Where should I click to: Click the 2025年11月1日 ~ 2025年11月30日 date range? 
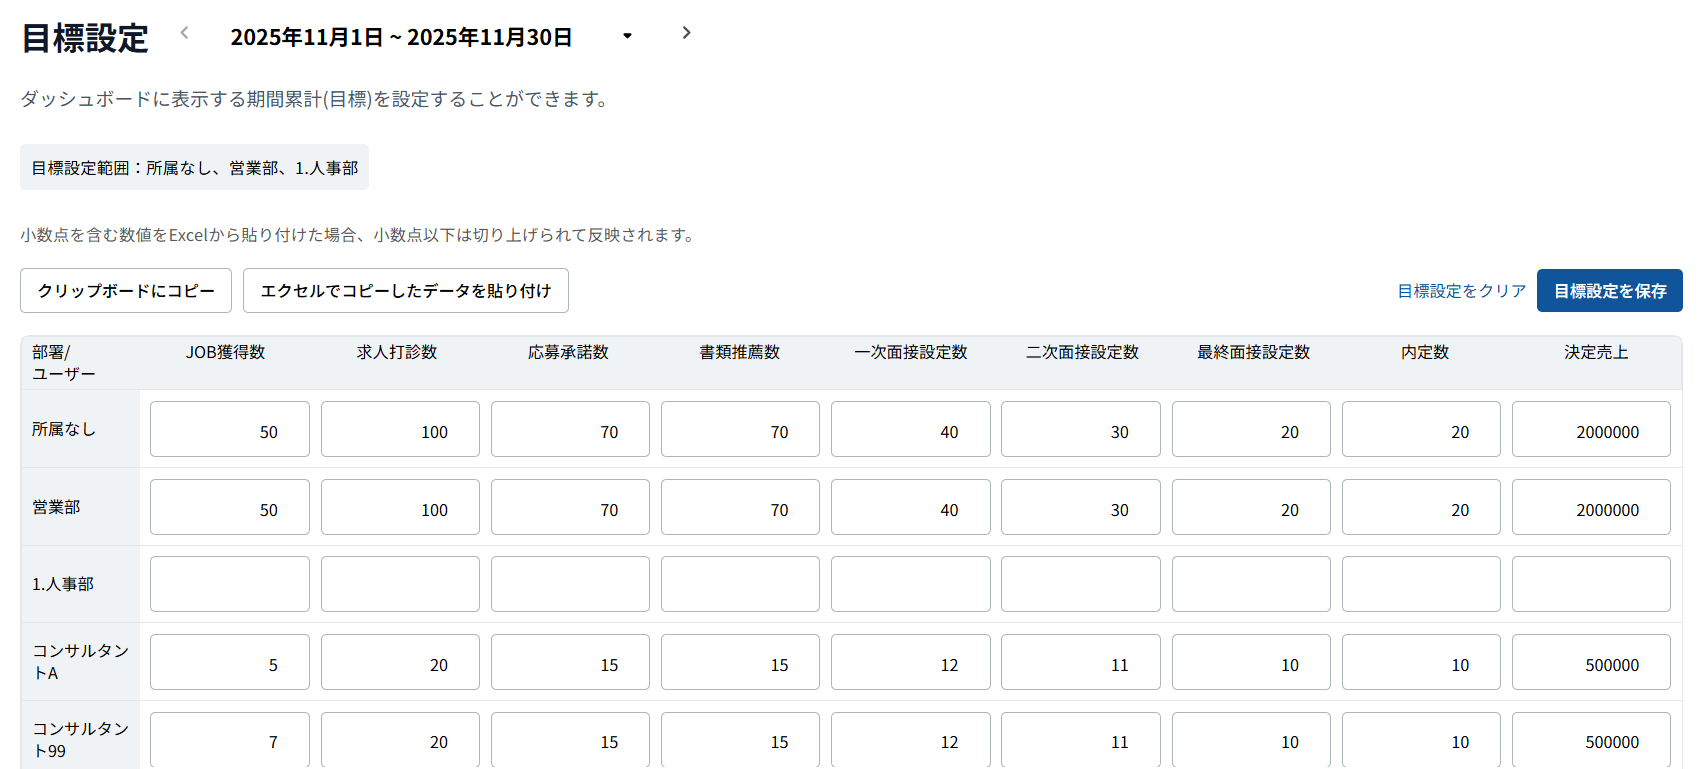click(401, 38)
